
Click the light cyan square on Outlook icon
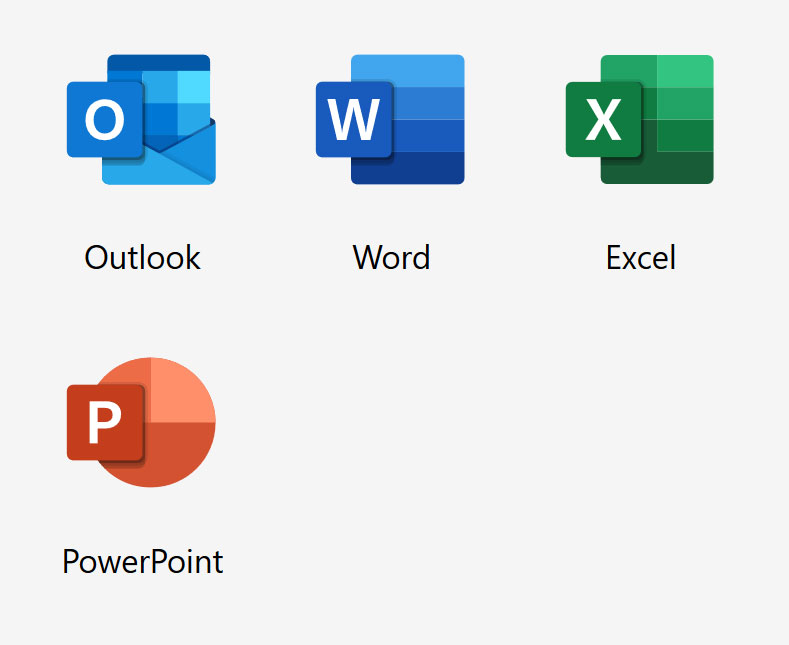tap(194, 86)
